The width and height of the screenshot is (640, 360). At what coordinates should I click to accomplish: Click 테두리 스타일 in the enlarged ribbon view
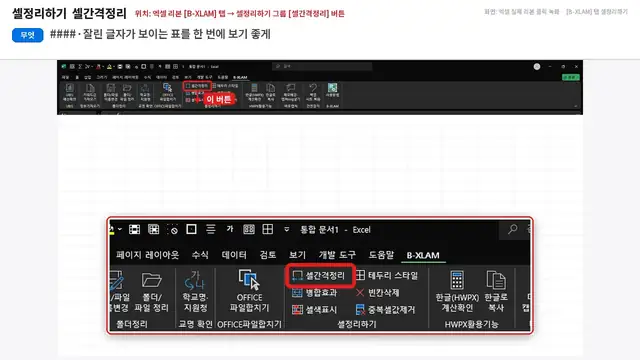click(x=387, y=276)
